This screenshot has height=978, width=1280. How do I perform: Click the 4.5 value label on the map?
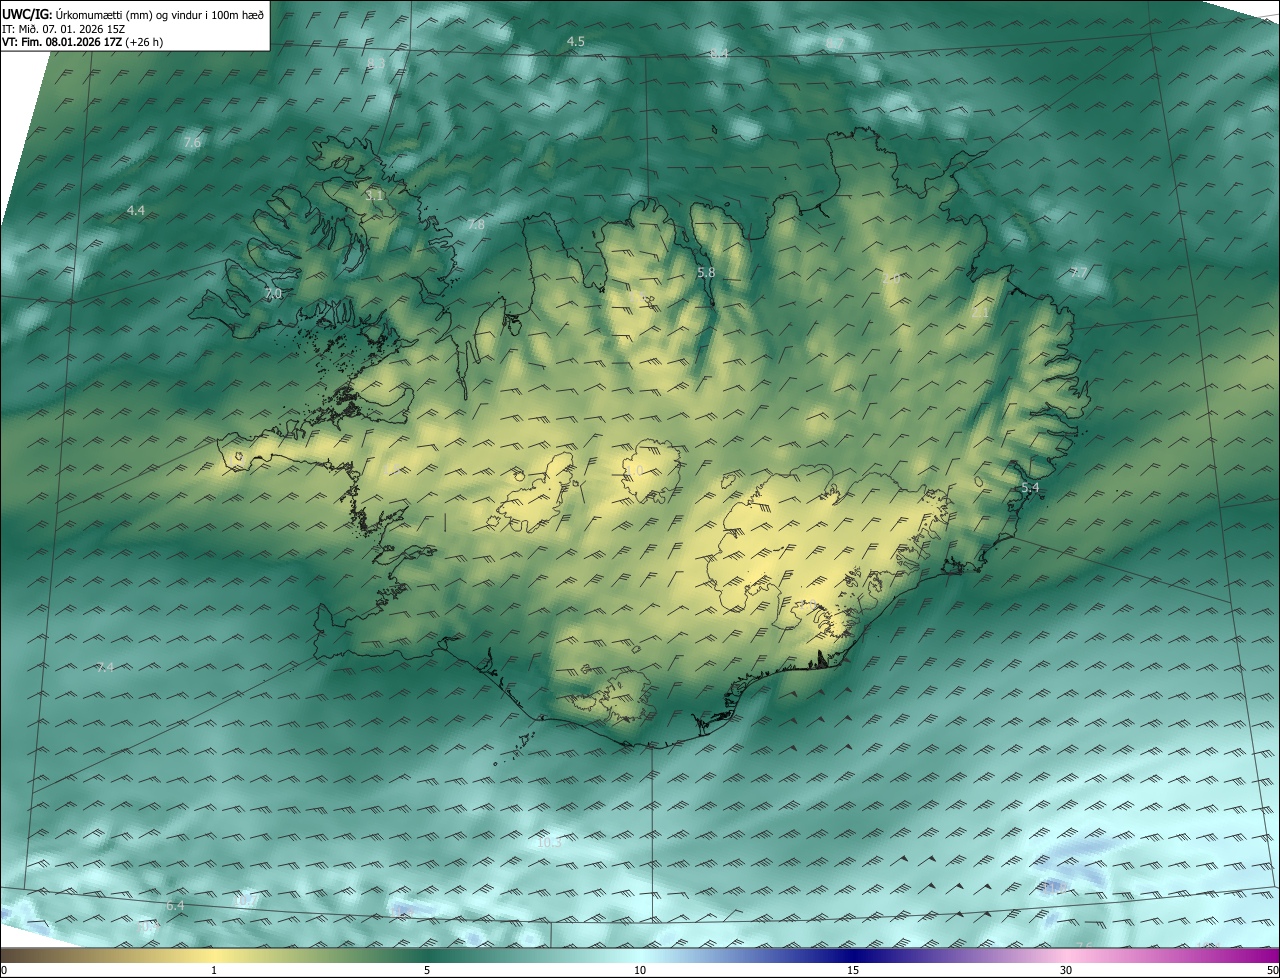pos(575,41)
